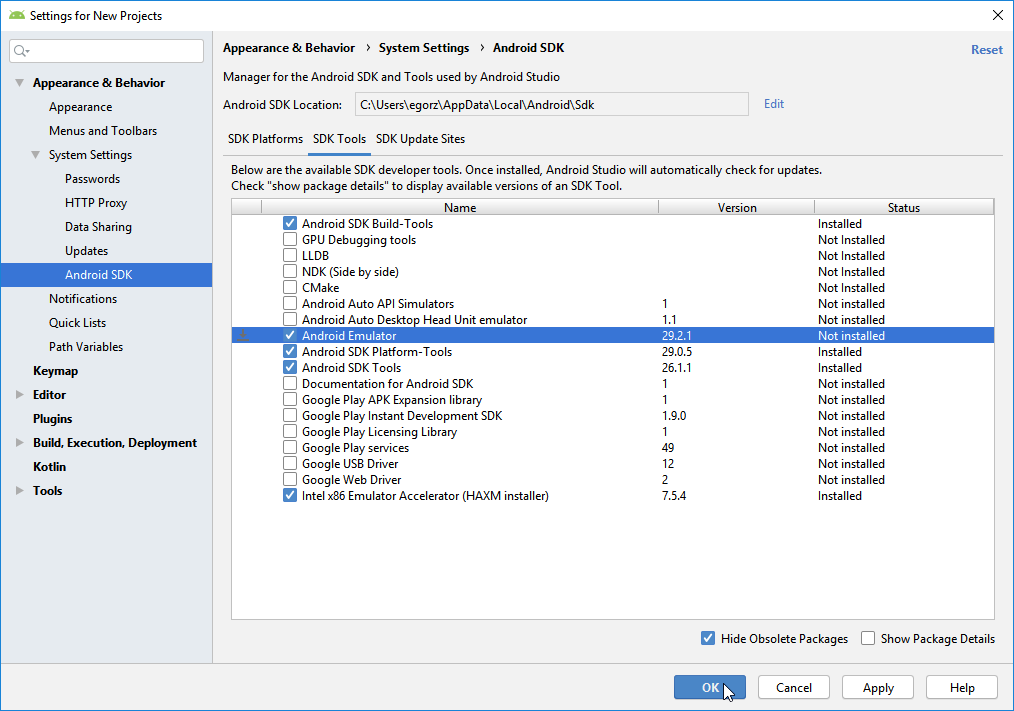Screen dimensions: 1014x711
Task: Collapse the System Settings tree node
Action: [x=35, y=155]
